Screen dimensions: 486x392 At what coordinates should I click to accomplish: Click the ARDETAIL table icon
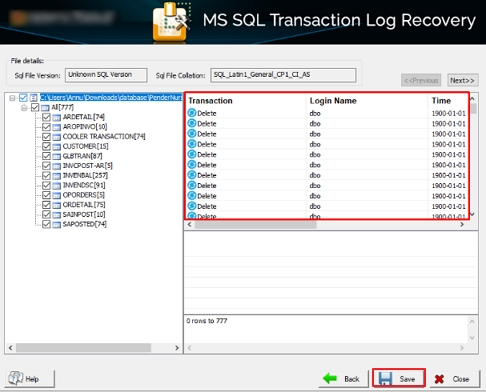tap(57, 117)
